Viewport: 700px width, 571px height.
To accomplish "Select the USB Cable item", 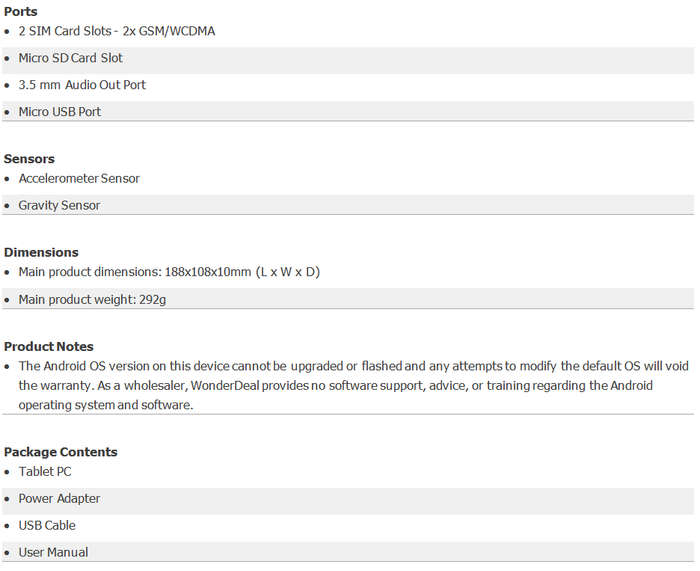I will click(47, 525).
